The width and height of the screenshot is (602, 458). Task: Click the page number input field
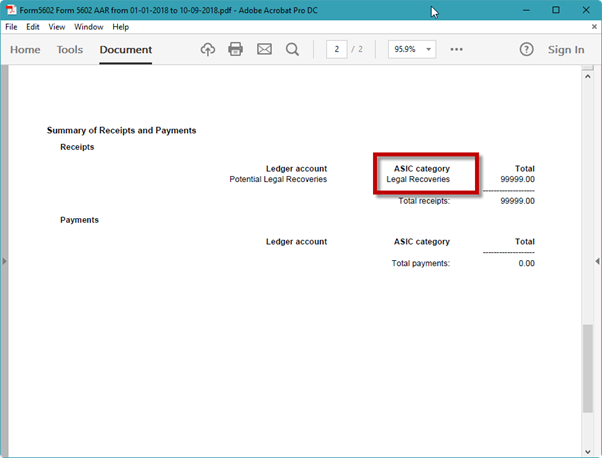point(336,49)
